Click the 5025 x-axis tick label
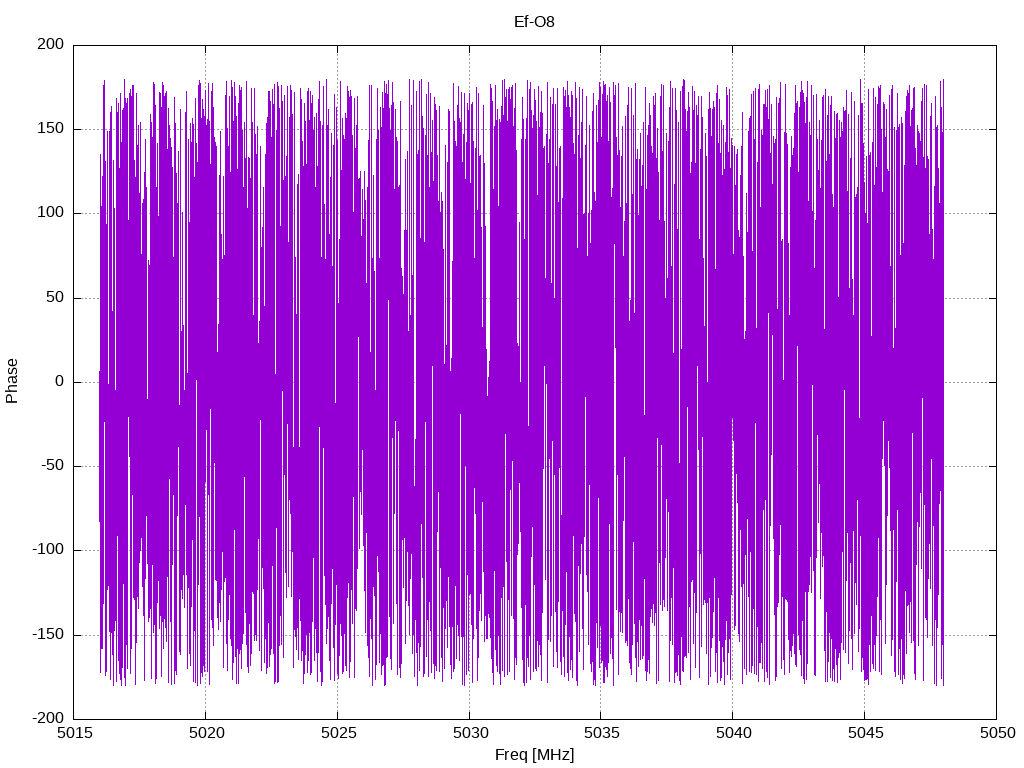 tap(338, 733)
